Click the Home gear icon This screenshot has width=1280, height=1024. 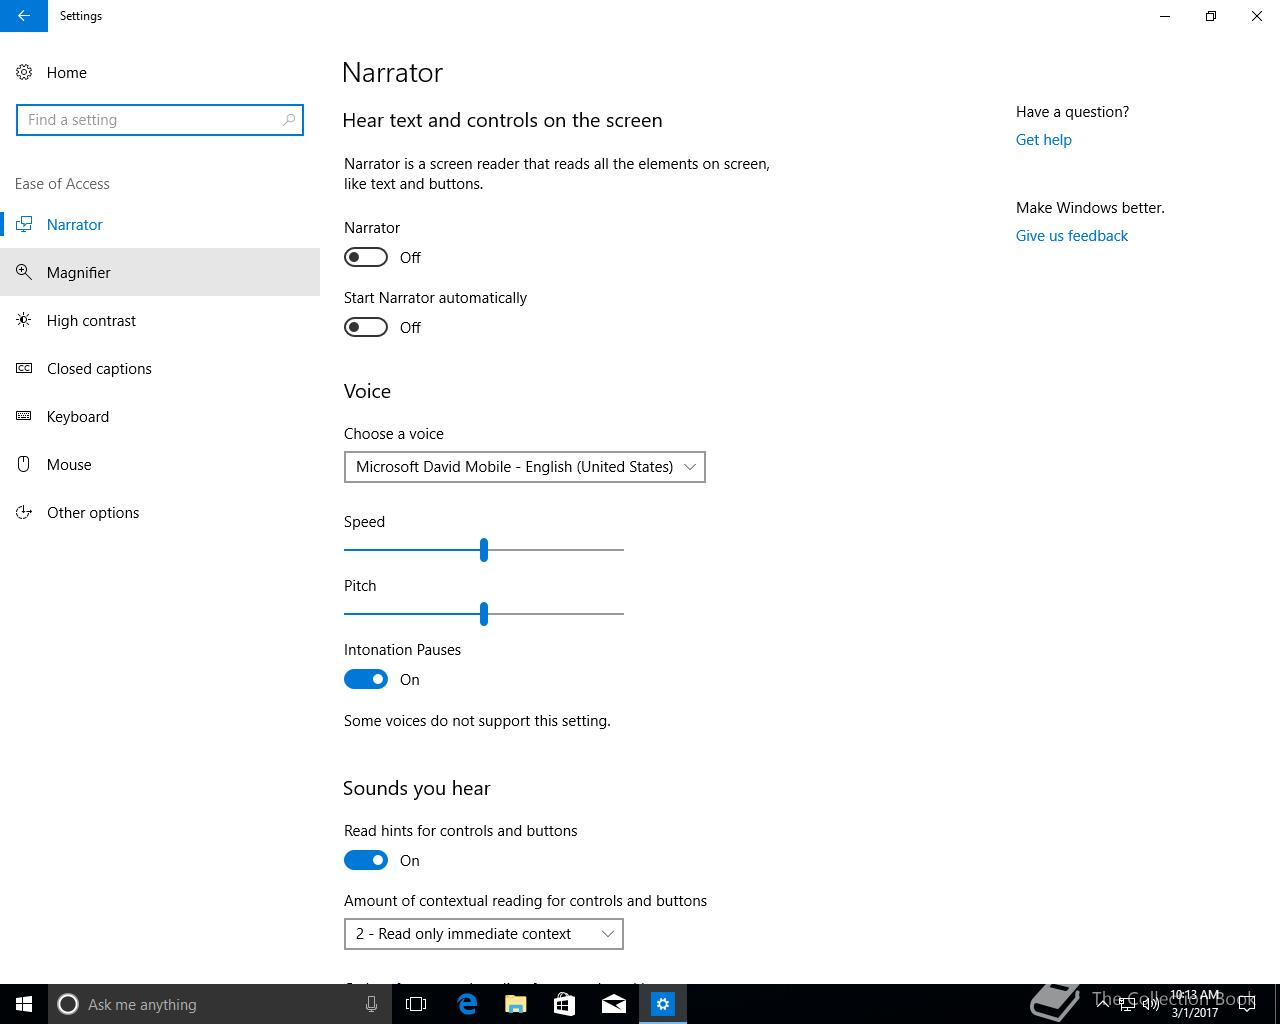24,72
